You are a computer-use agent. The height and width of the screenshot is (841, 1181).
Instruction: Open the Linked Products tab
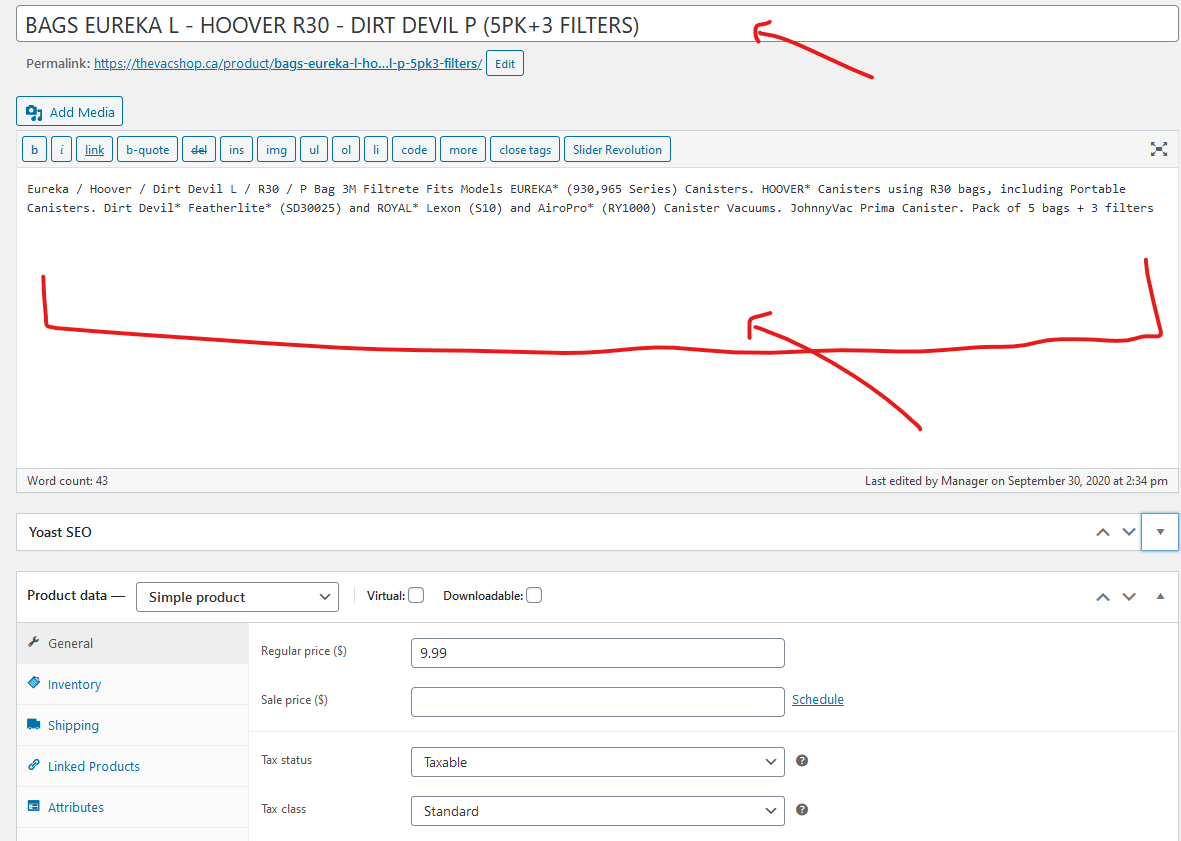[133, 766]
